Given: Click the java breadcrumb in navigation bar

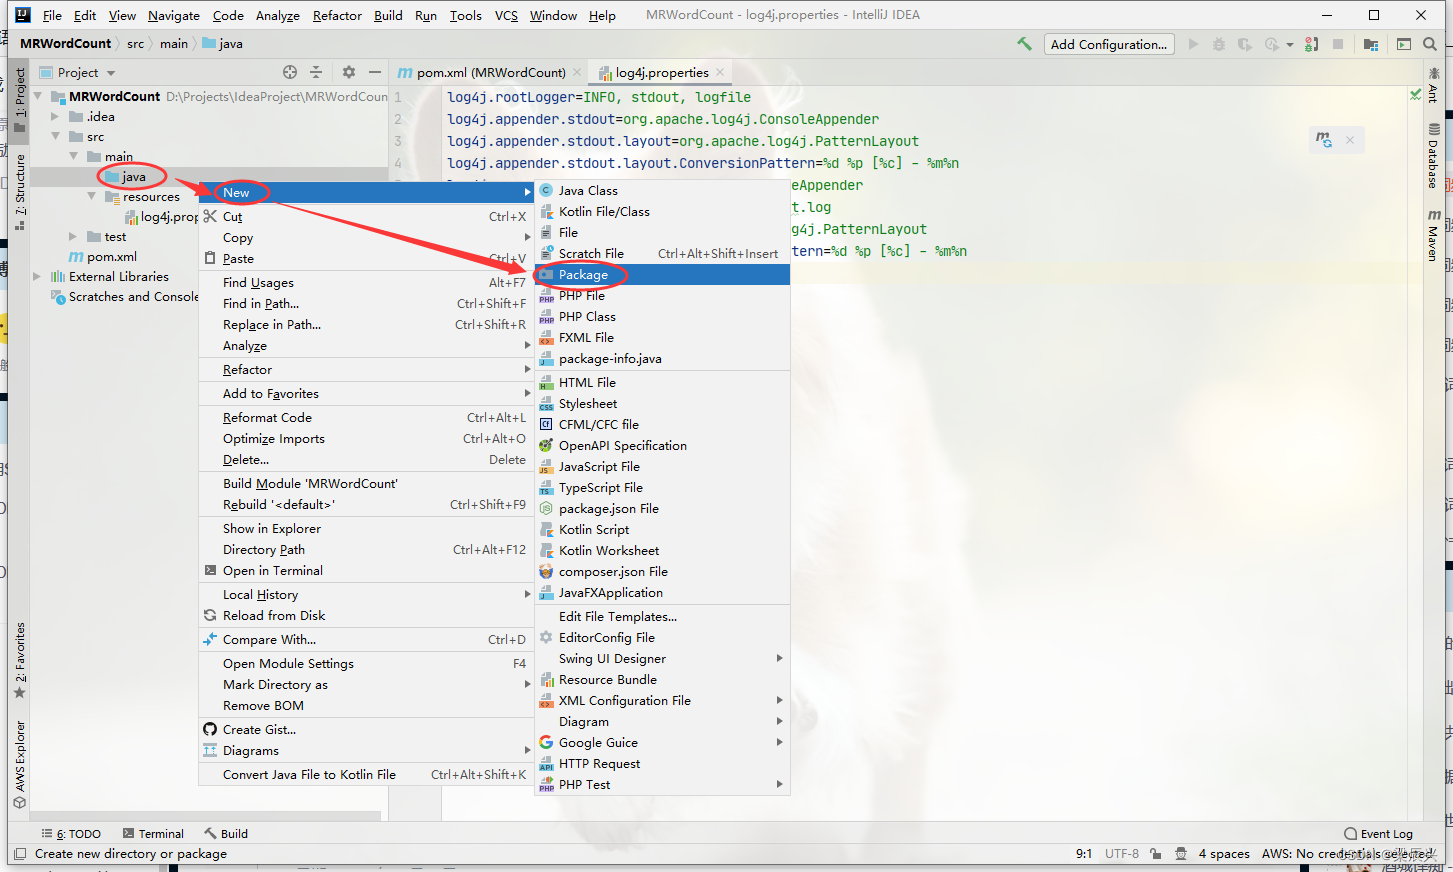Looking at the screenshot, I should 222,43.
